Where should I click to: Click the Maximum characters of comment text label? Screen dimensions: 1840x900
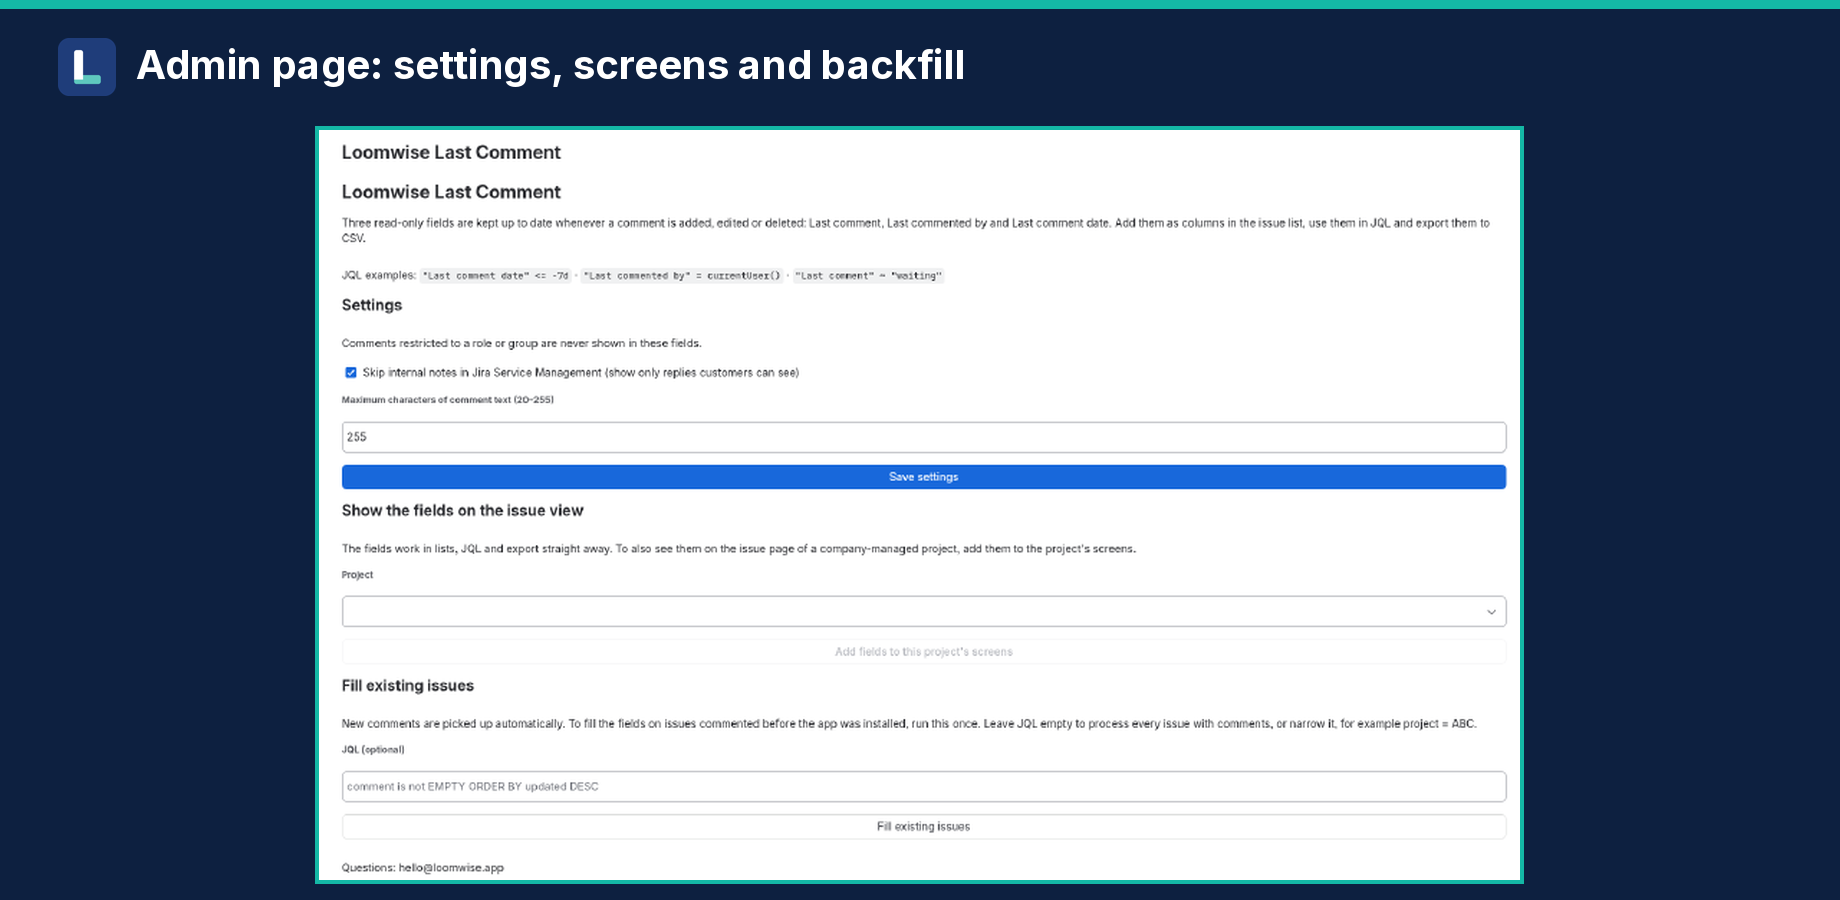click(448, 400)
